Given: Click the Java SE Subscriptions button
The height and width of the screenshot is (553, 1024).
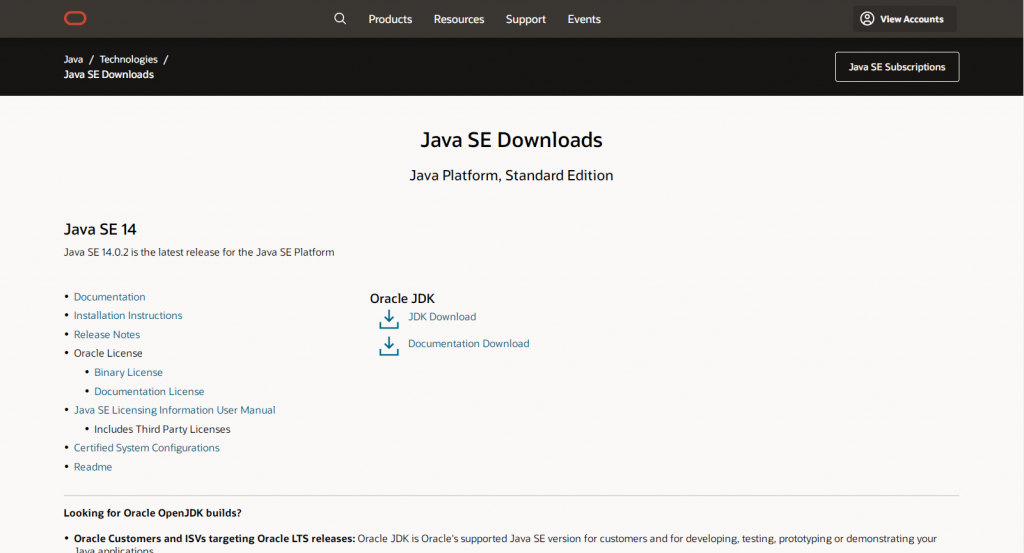Looking at the screenshot, I should [897, 67].
